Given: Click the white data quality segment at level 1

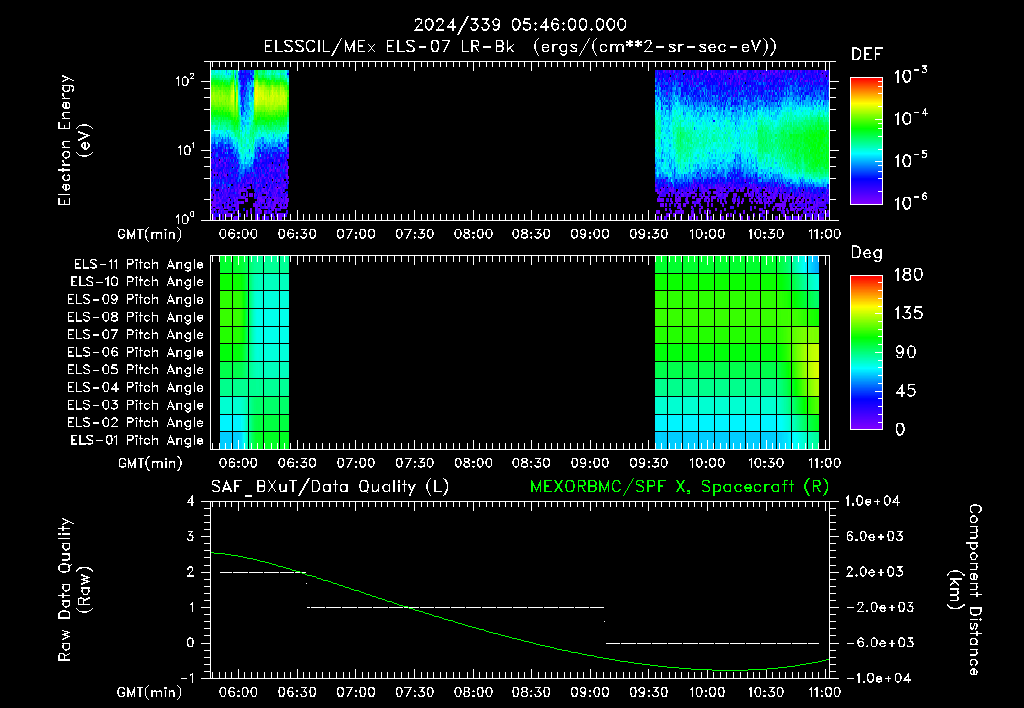Looking at the screenshot, I should pyautogui.click(x=455, y=607).
